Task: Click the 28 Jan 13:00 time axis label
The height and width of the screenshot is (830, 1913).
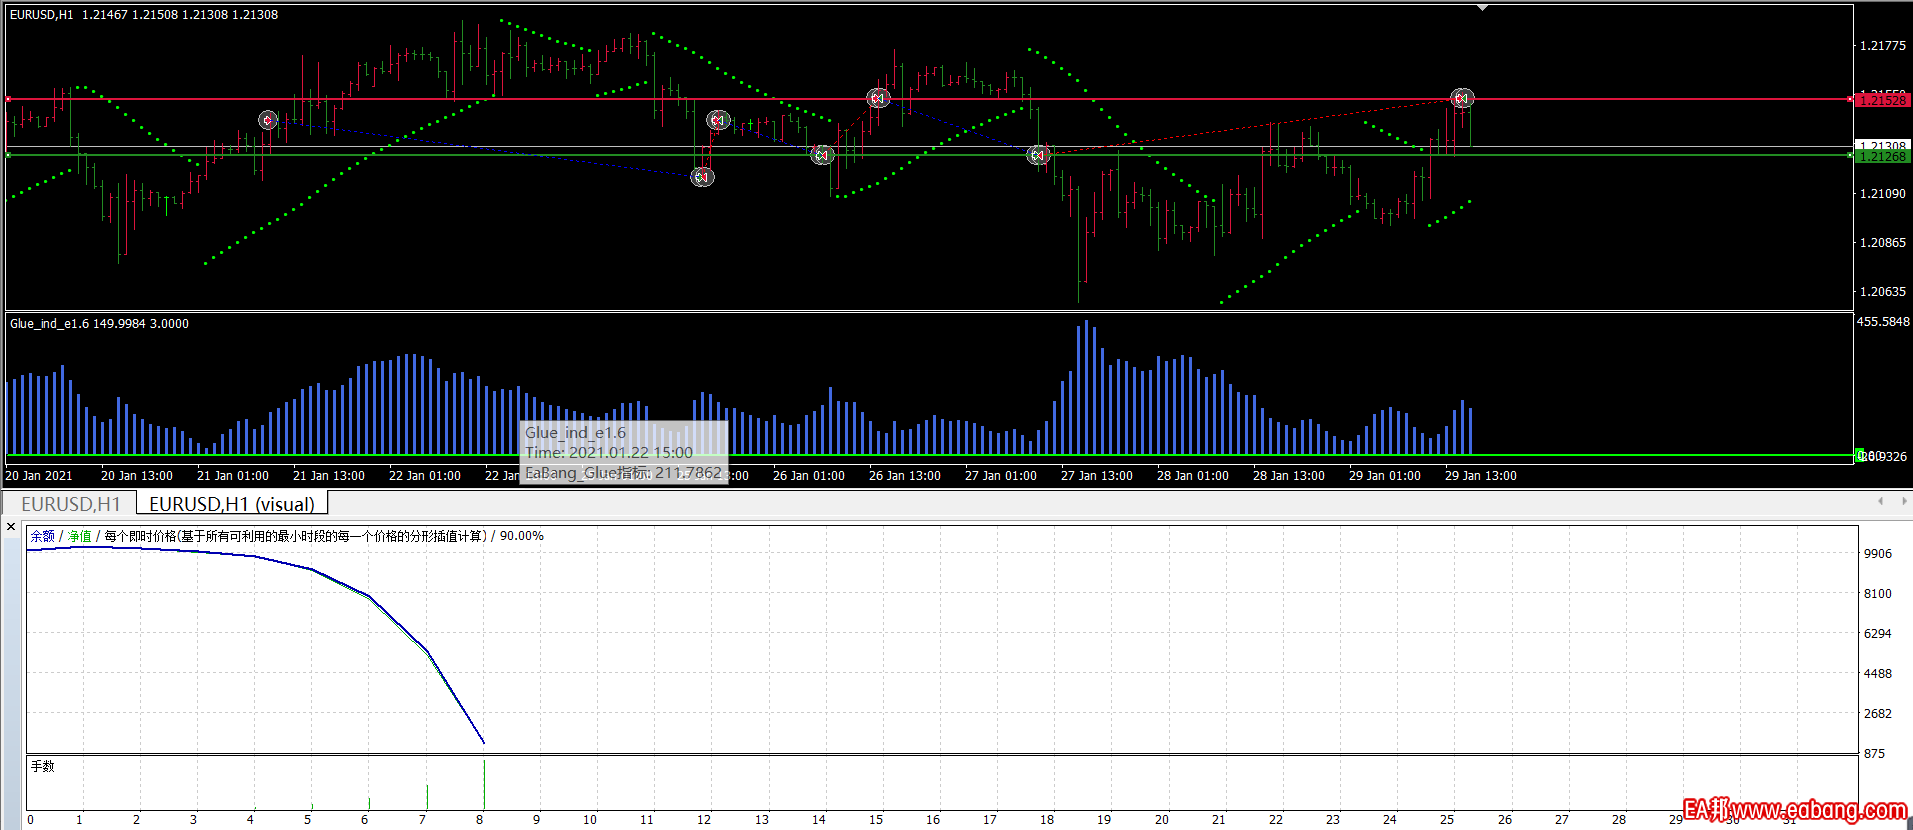Action: 1289,476
